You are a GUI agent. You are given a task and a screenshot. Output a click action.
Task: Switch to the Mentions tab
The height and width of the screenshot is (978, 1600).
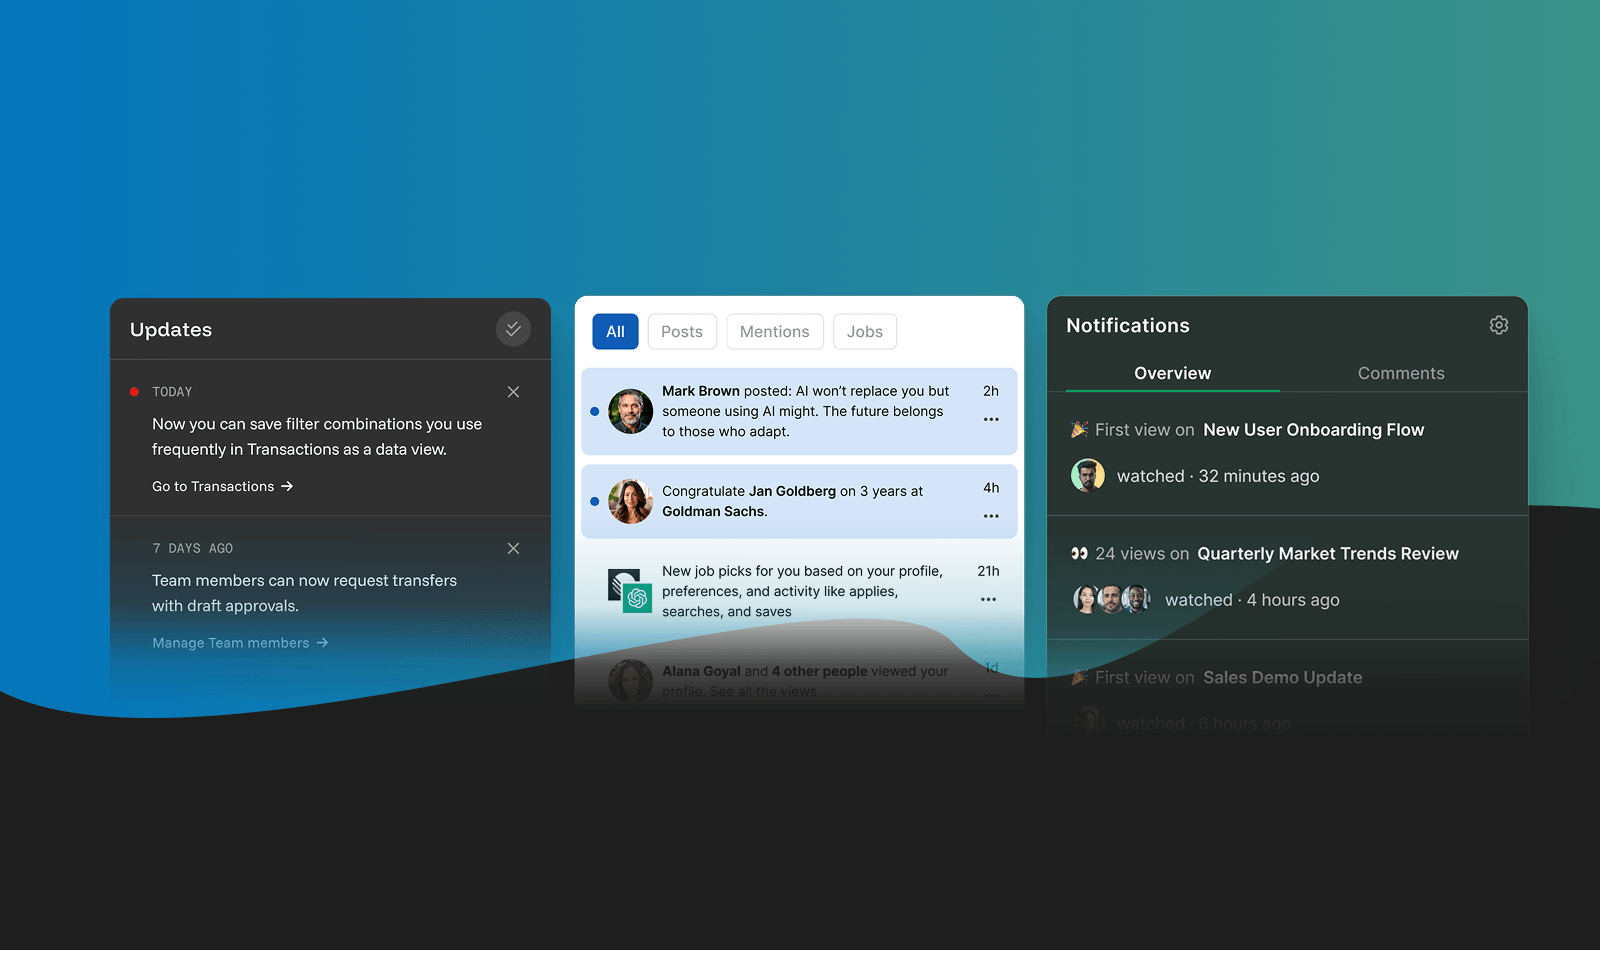[774, 331]
